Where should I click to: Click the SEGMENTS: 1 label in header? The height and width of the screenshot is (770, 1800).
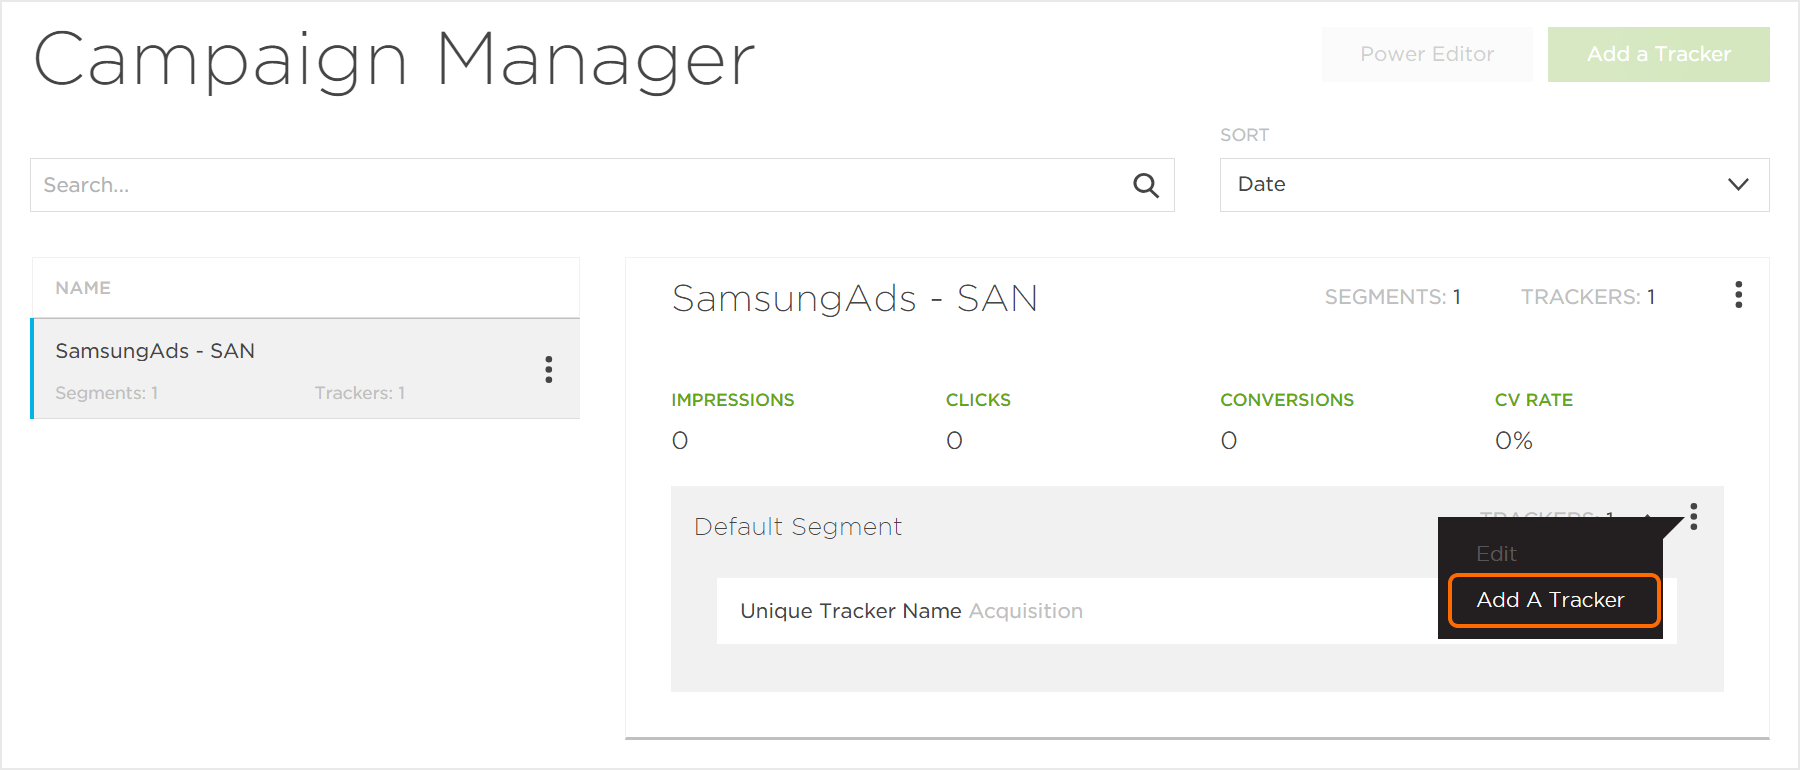(x=1393, y=297)
